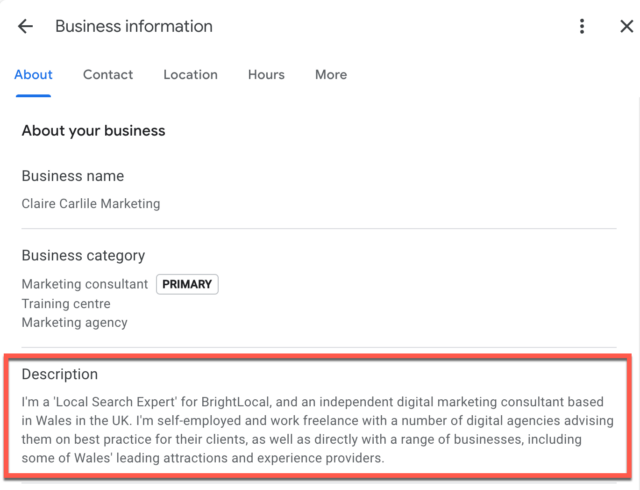Select the Training centre category
This screenshot has height=490, width=640.
(x=66, y=303)
